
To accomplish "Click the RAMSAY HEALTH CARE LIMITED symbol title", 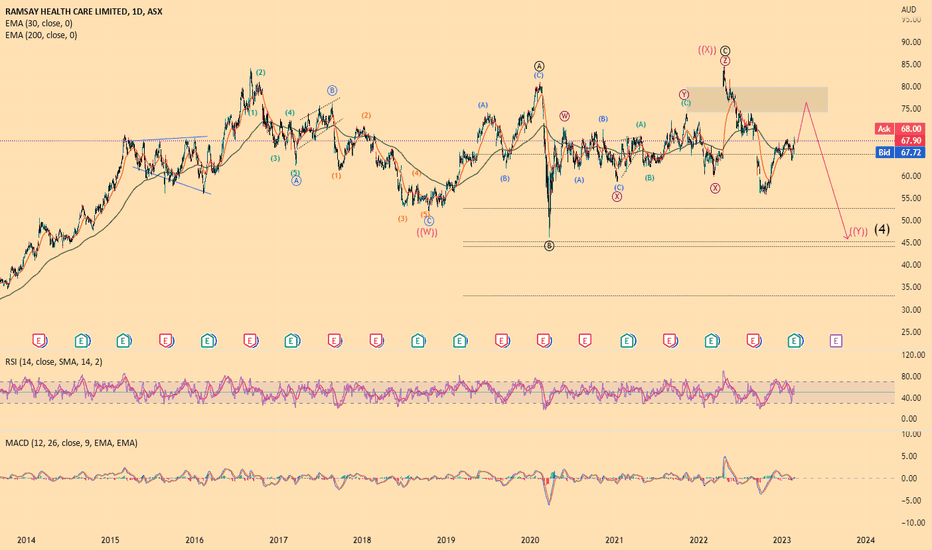I will (x=65, y=11).
